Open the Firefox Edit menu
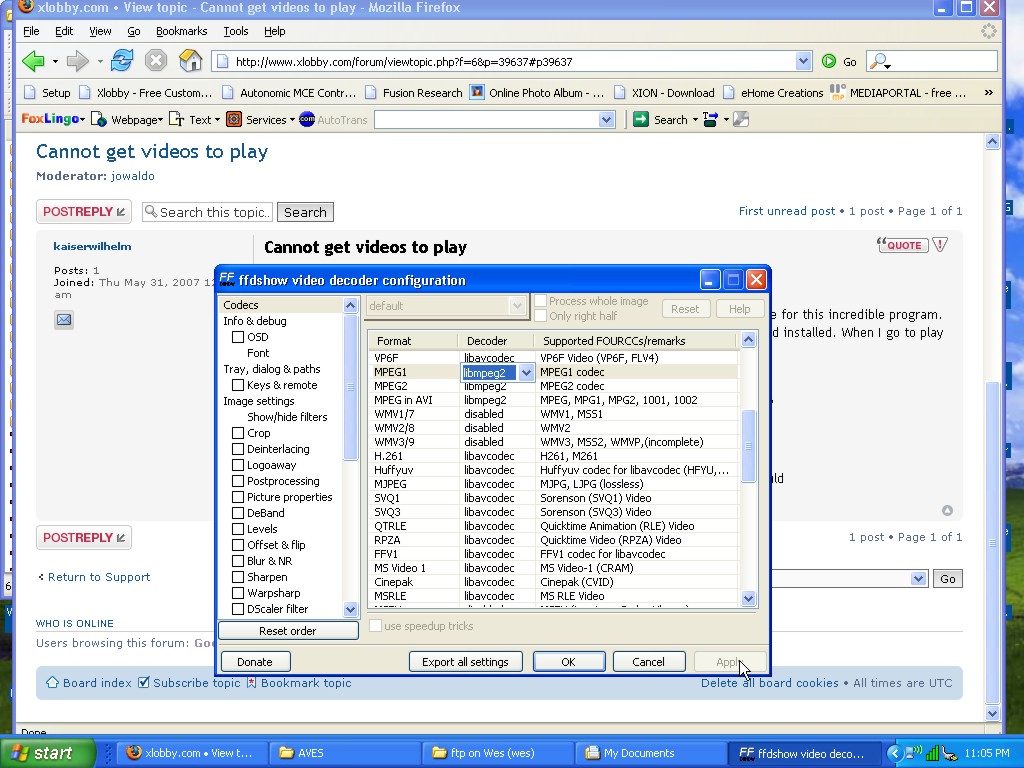 [x=64, y=31]
